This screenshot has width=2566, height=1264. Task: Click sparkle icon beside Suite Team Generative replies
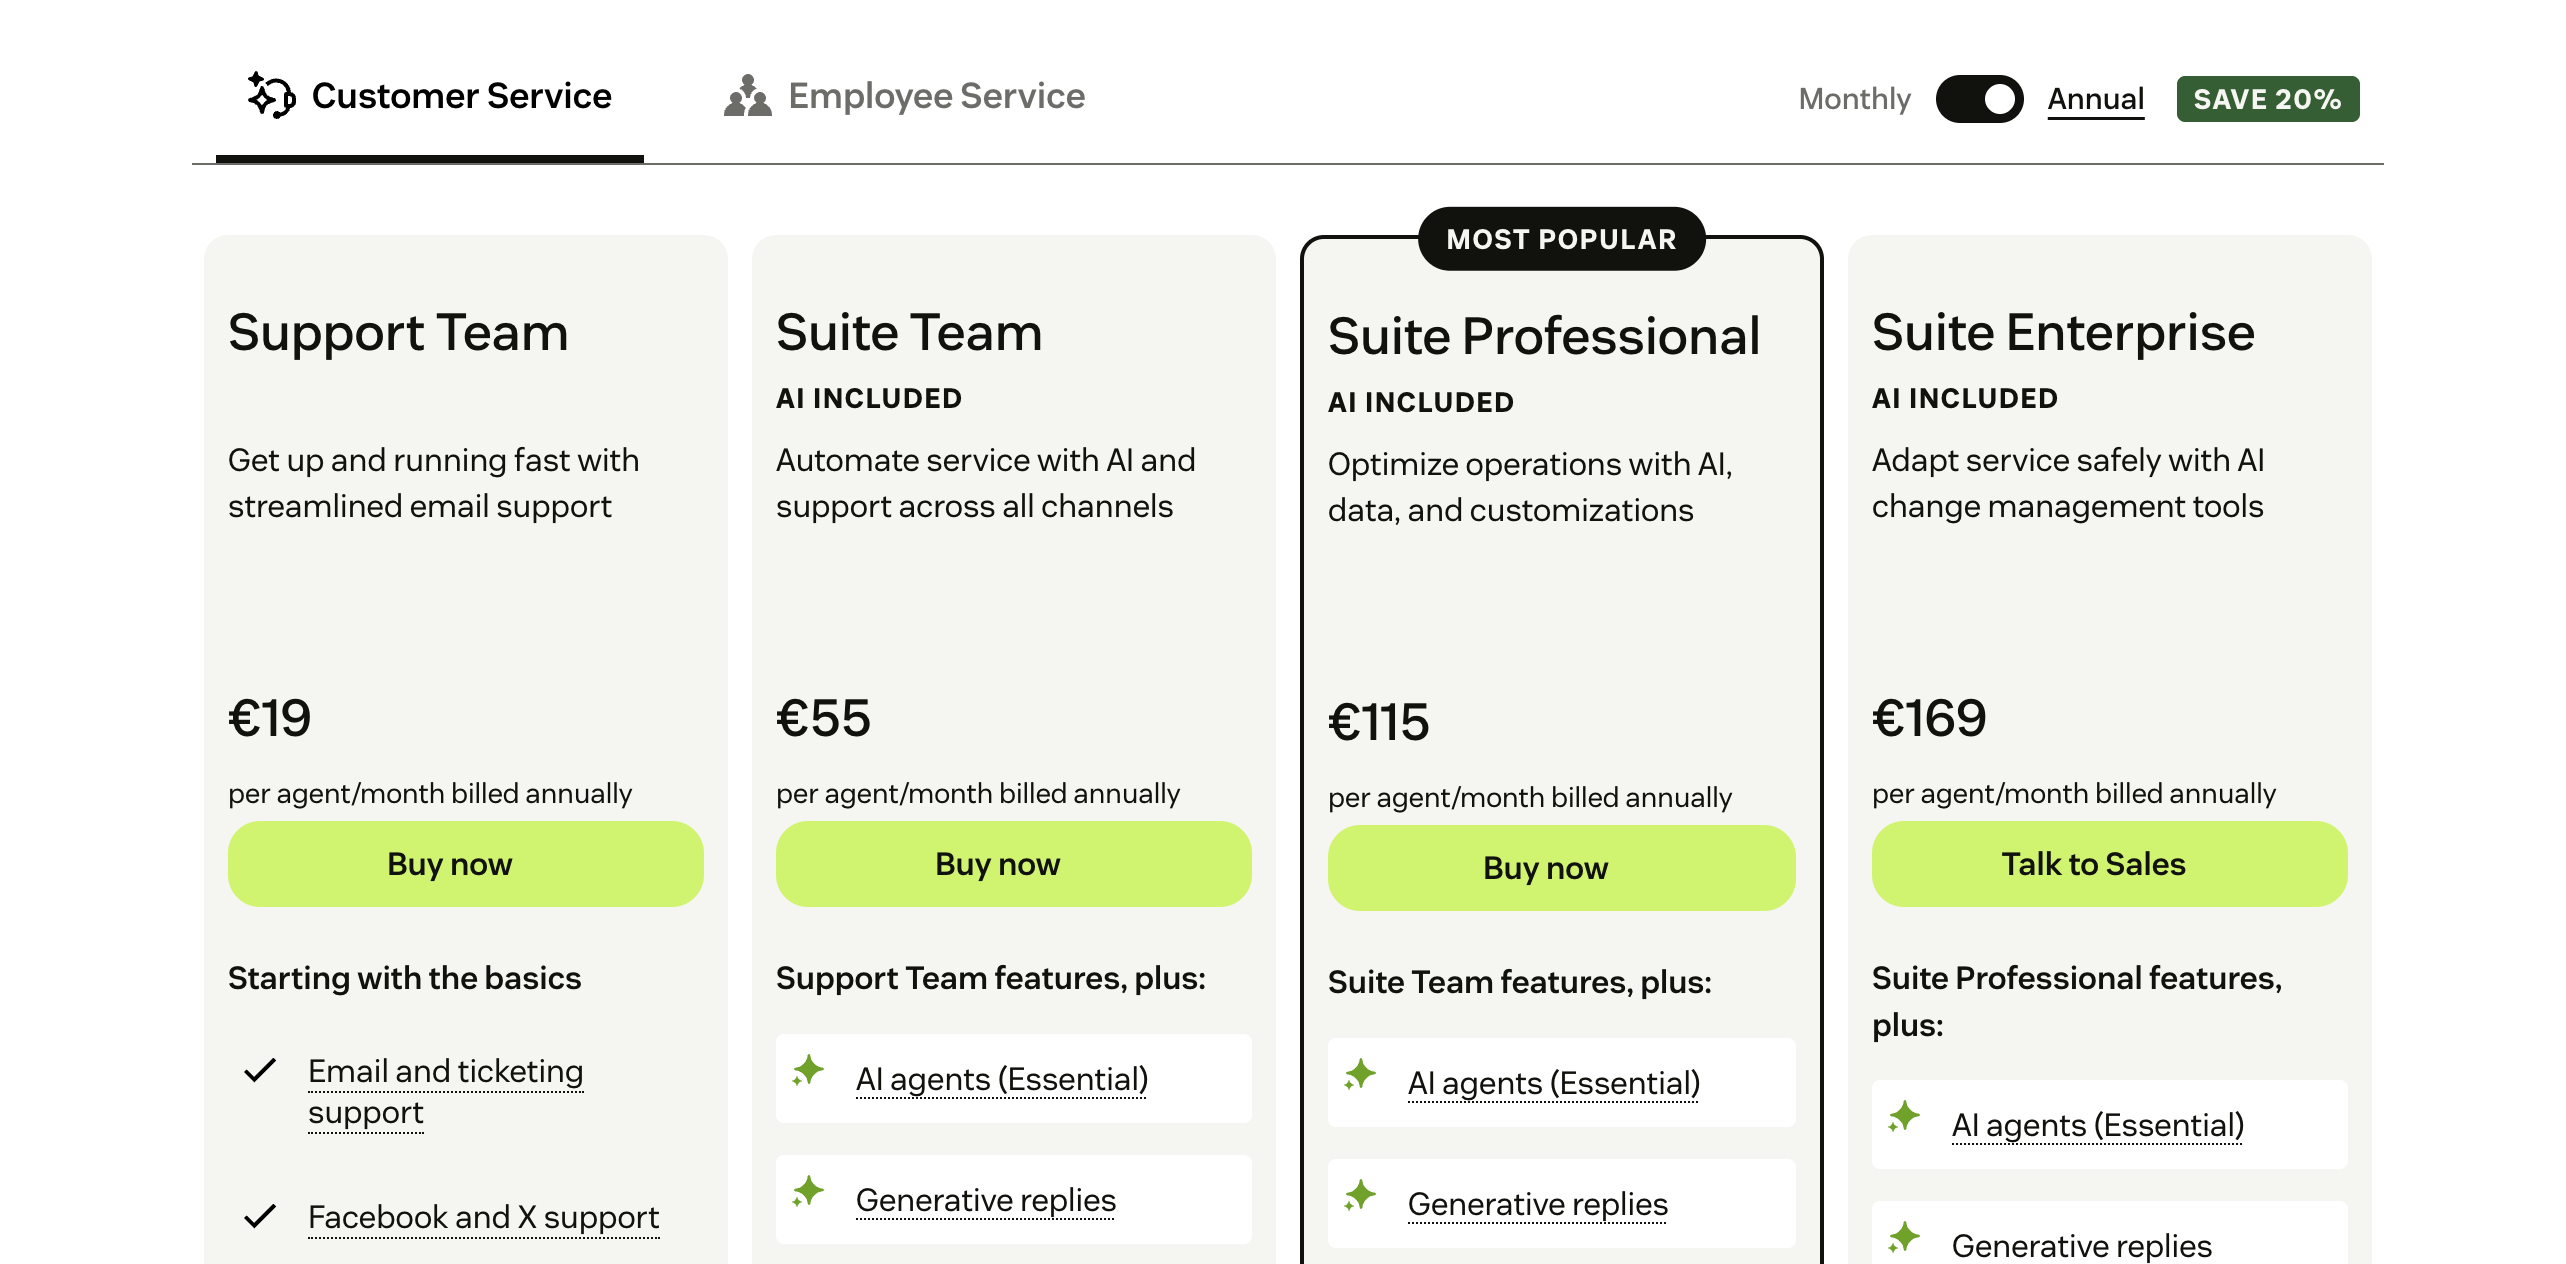tap(808, 1192)
